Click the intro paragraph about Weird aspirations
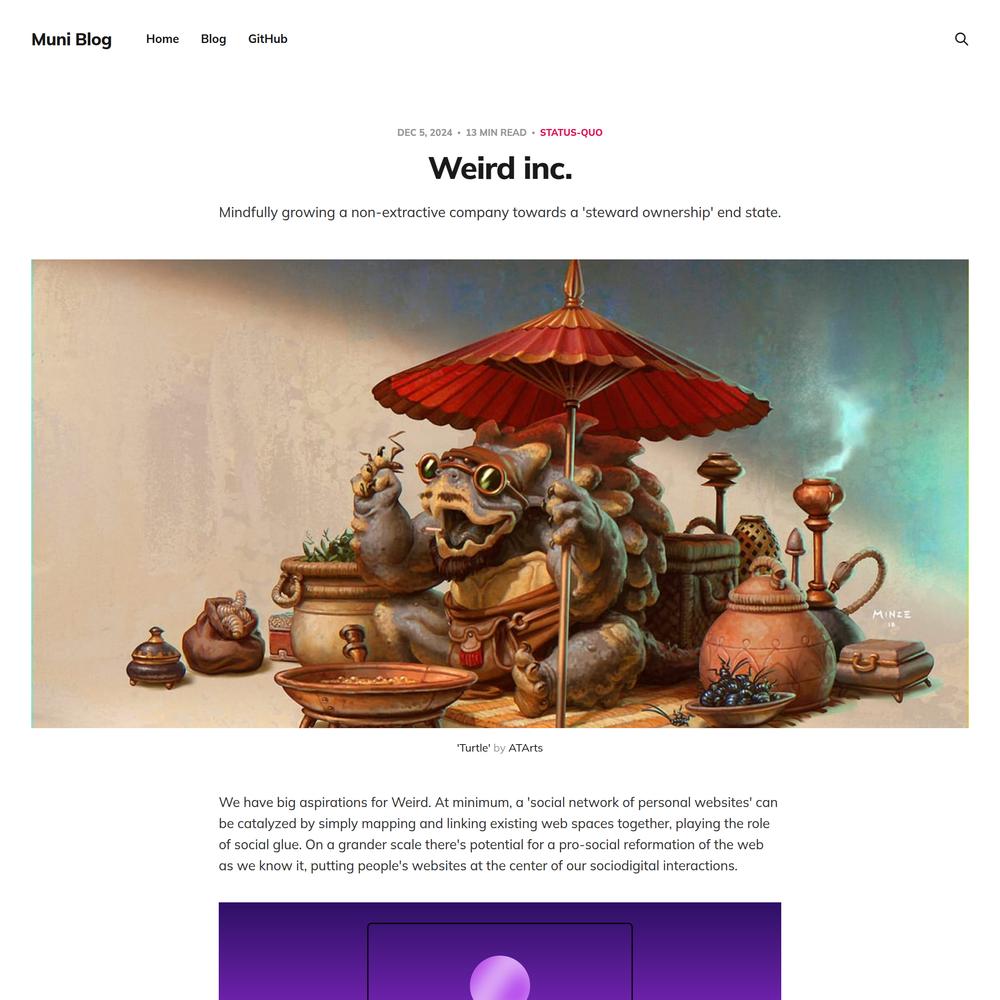 point(500,834)
